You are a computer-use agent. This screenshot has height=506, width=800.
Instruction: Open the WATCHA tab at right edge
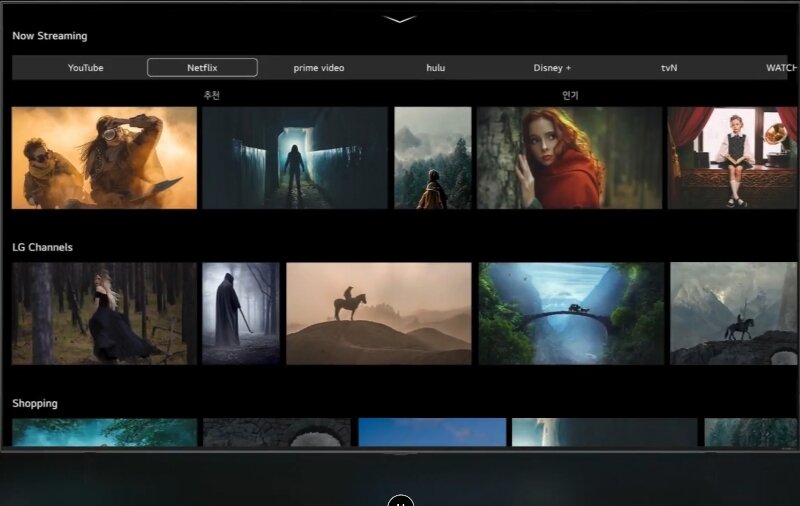coord(780,68)
